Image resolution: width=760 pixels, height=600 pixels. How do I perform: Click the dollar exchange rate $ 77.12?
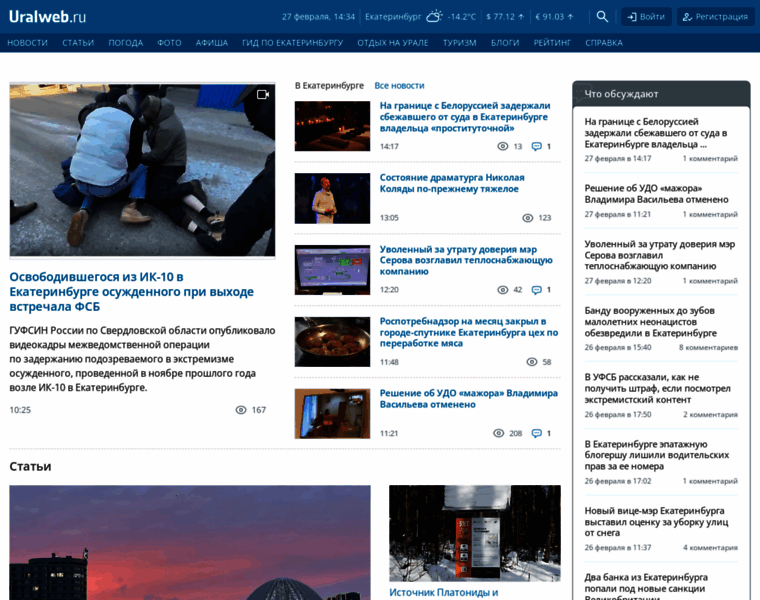(x=504, y=16)
